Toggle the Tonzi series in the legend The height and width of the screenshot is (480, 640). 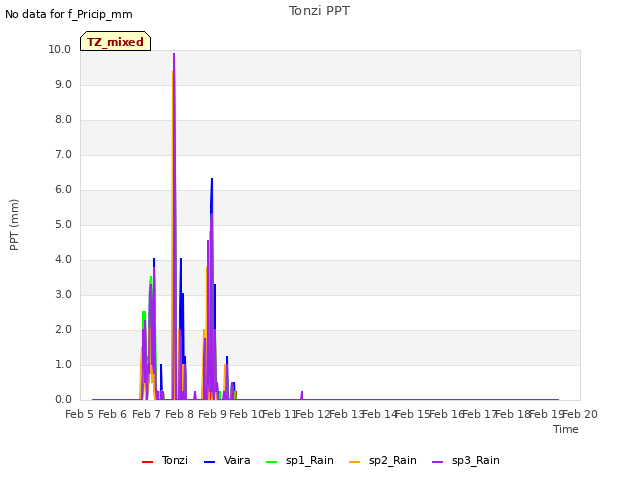[x=165, y=460]
